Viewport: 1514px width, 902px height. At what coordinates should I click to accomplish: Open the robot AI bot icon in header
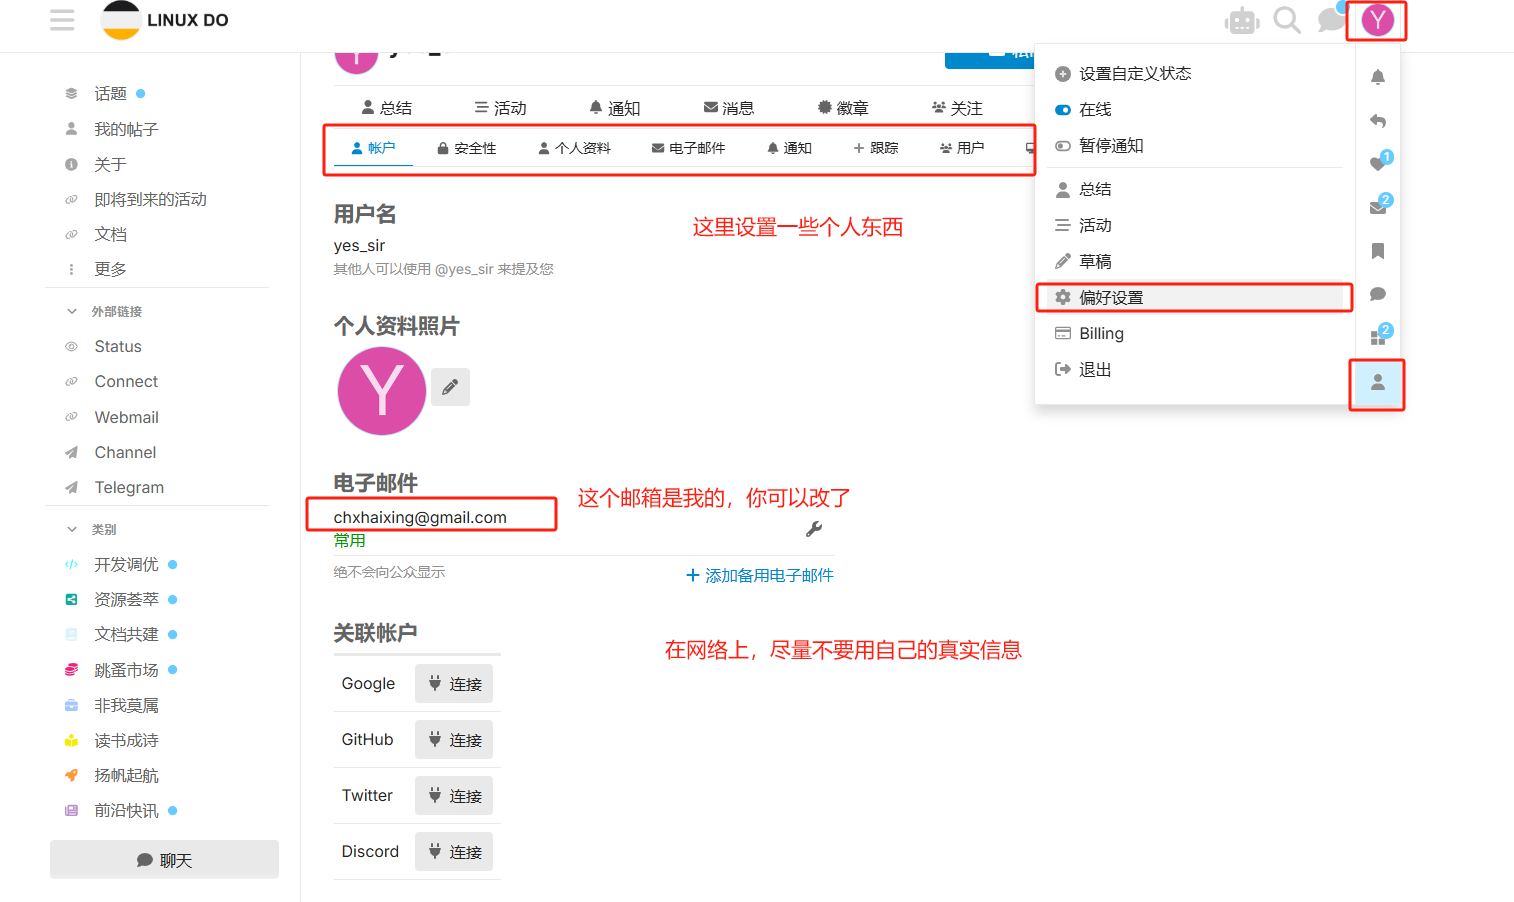1242,21
